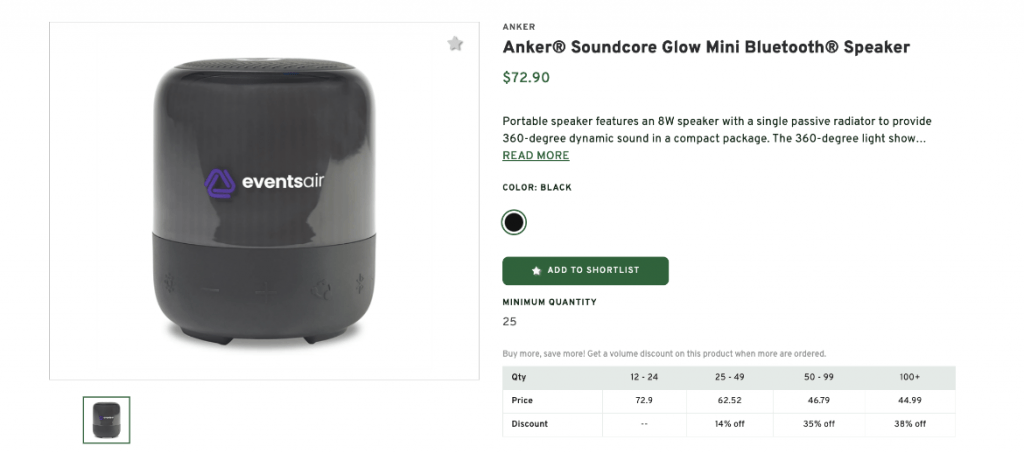
Task: Select the 12 - 24 quantity column header
Action: pyautogui.click(x=644, y=378)
